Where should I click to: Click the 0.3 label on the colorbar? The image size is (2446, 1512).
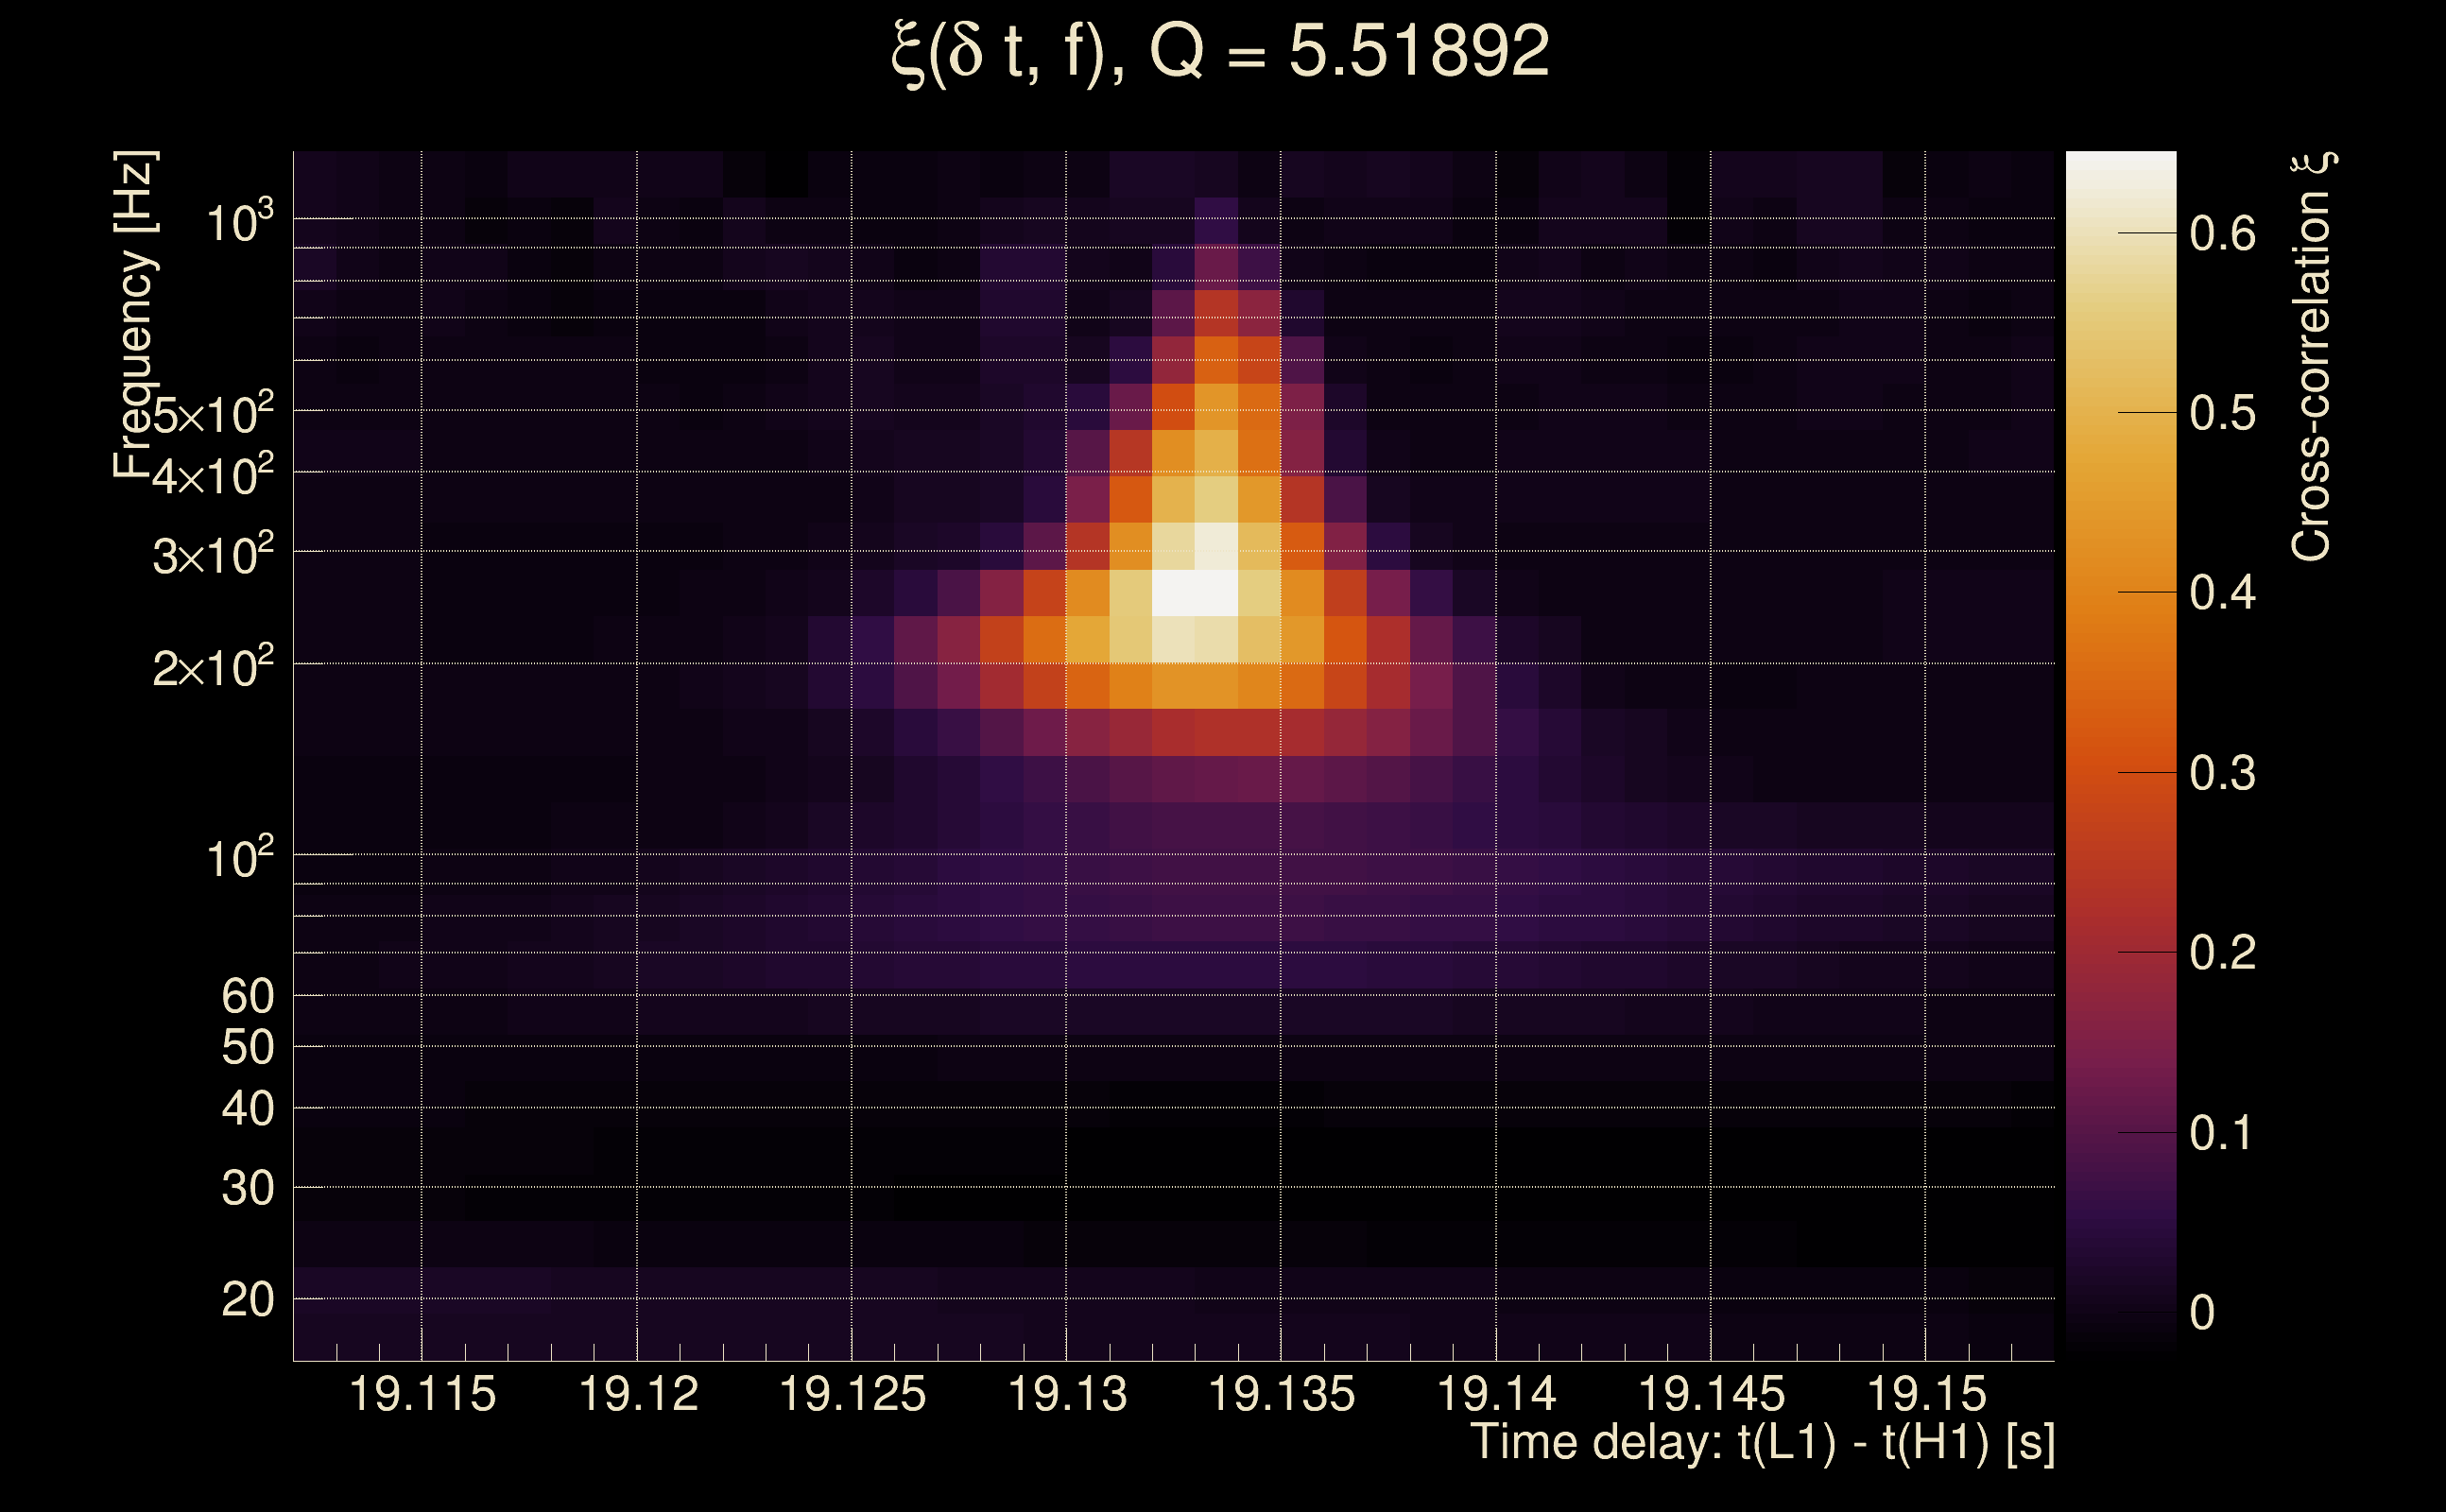click(x=2222, y=774)
